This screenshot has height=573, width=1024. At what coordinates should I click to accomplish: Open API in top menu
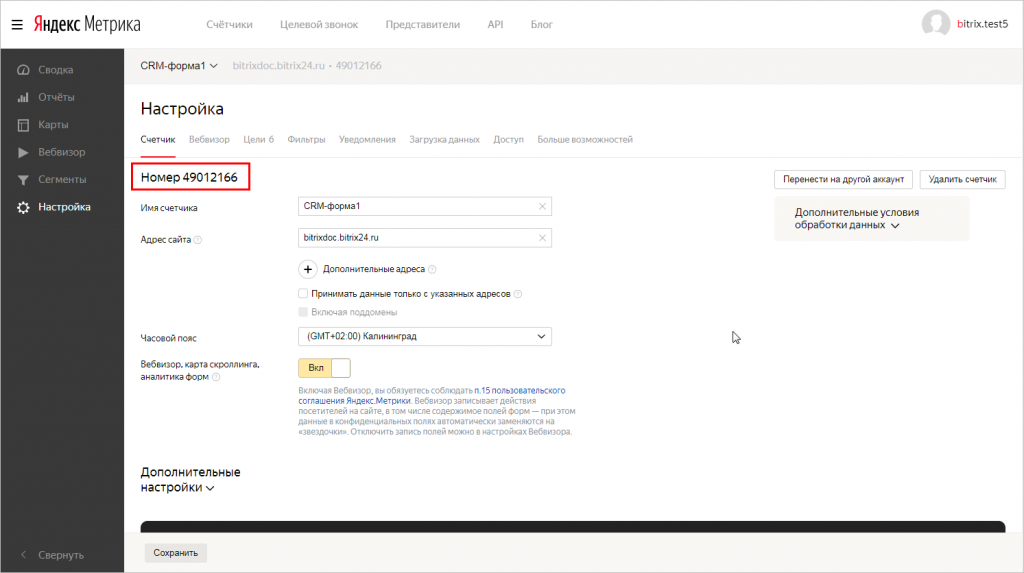coord(495,24)
